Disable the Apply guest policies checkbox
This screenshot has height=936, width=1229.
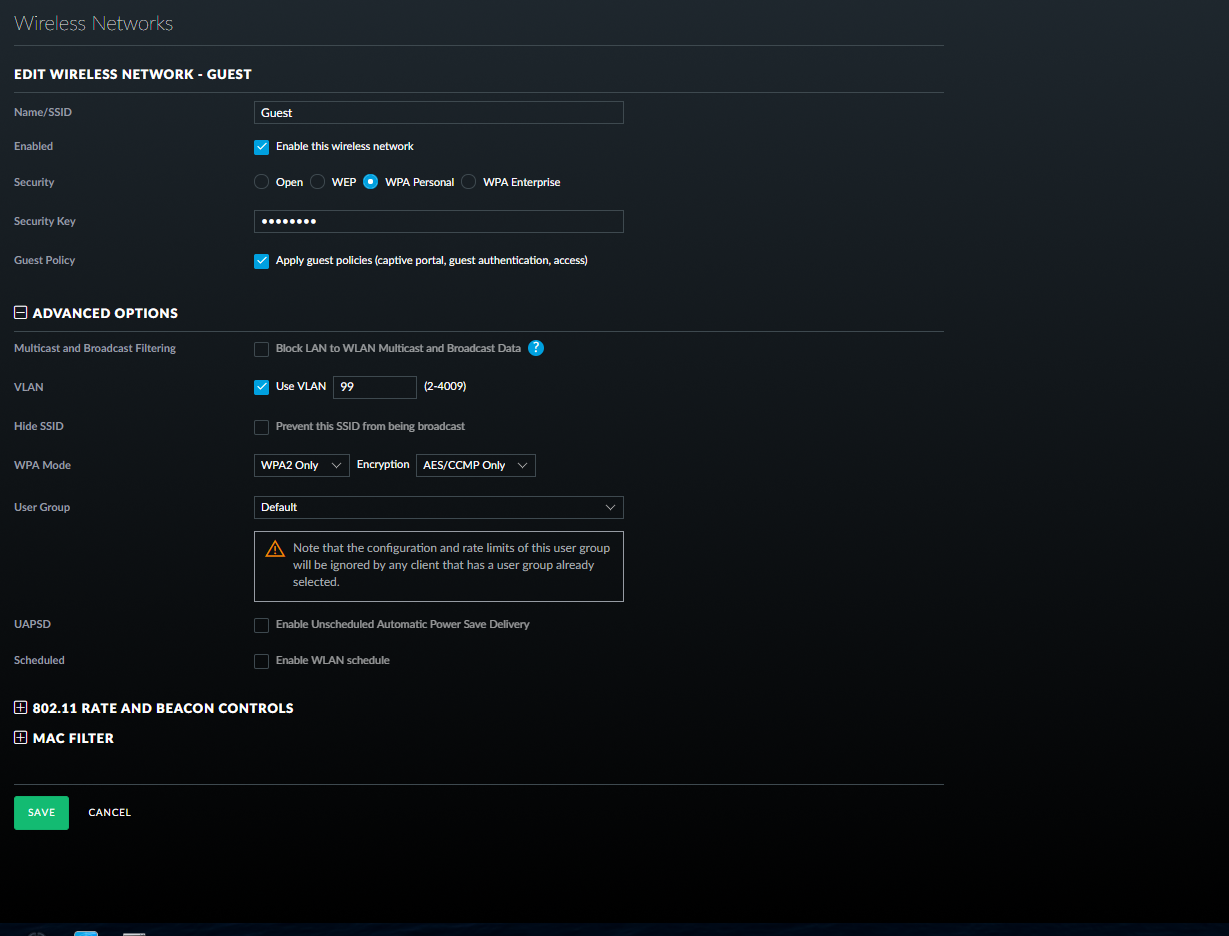262,261
